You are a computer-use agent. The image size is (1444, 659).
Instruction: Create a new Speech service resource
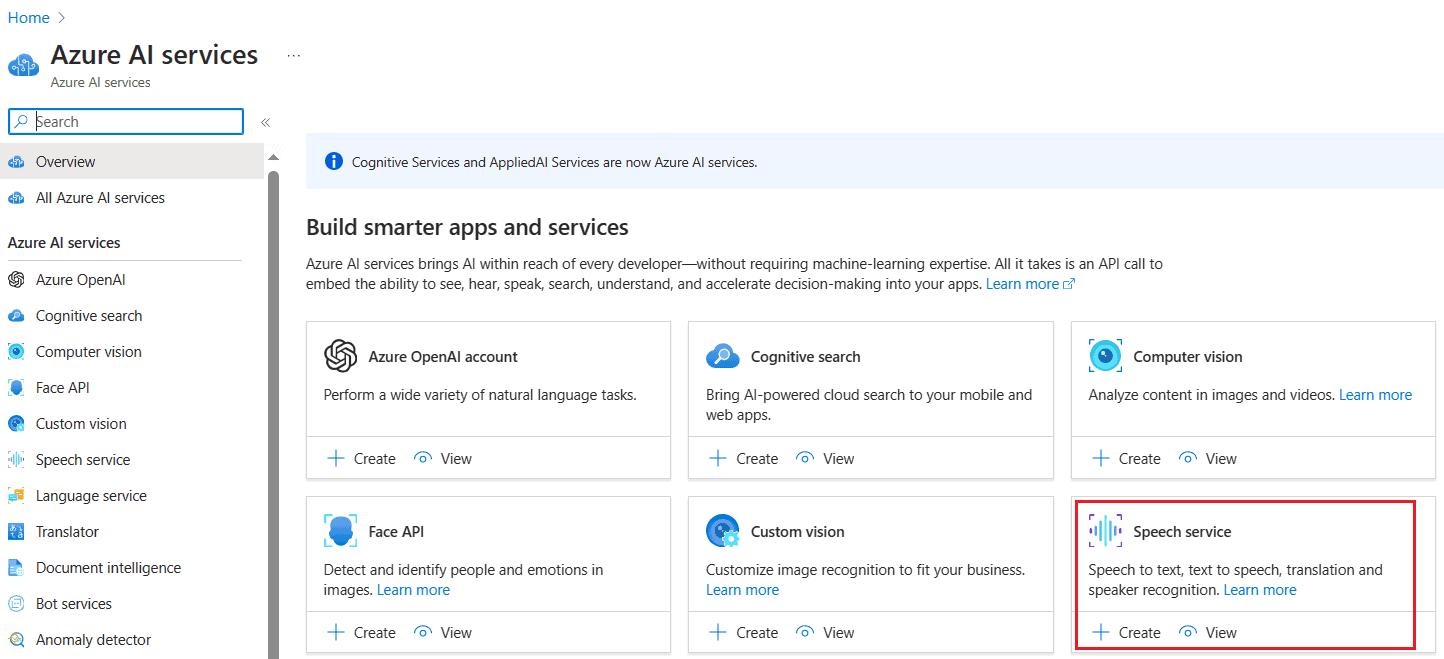click(x=1126, y=632)
